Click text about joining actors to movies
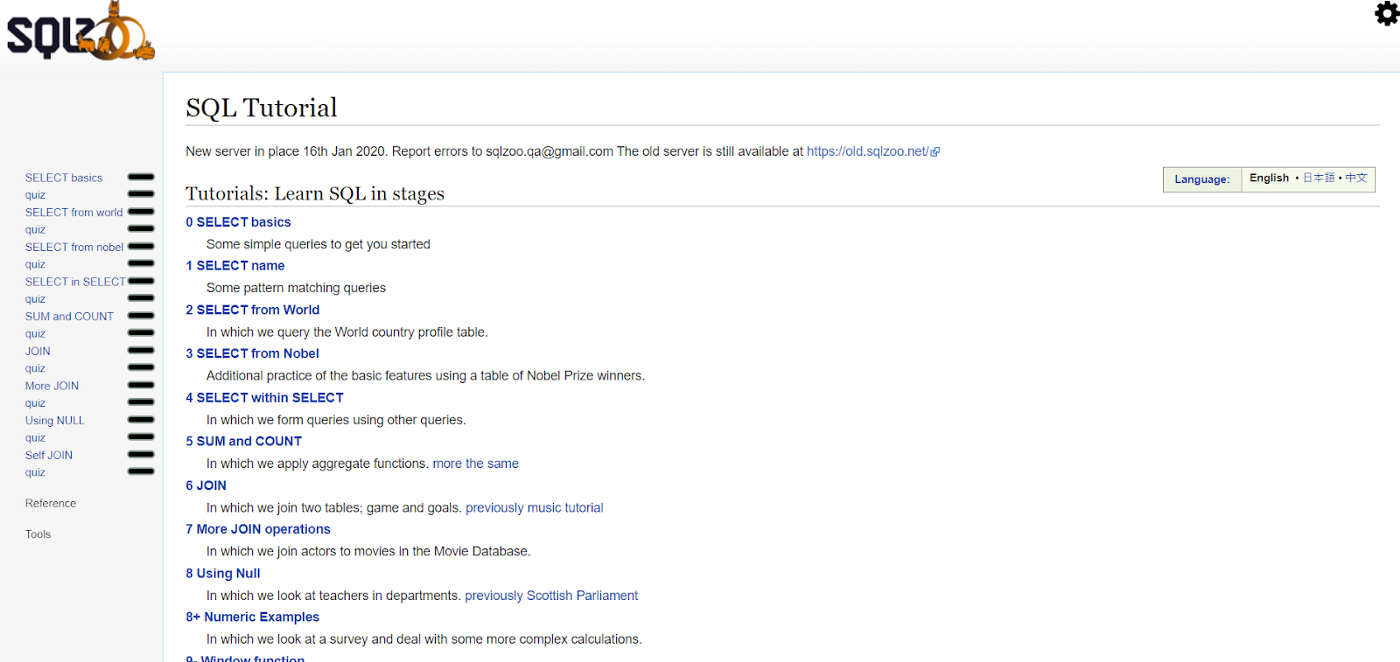This screenshot has width=1400, height=662. click(x=368, y=551)
